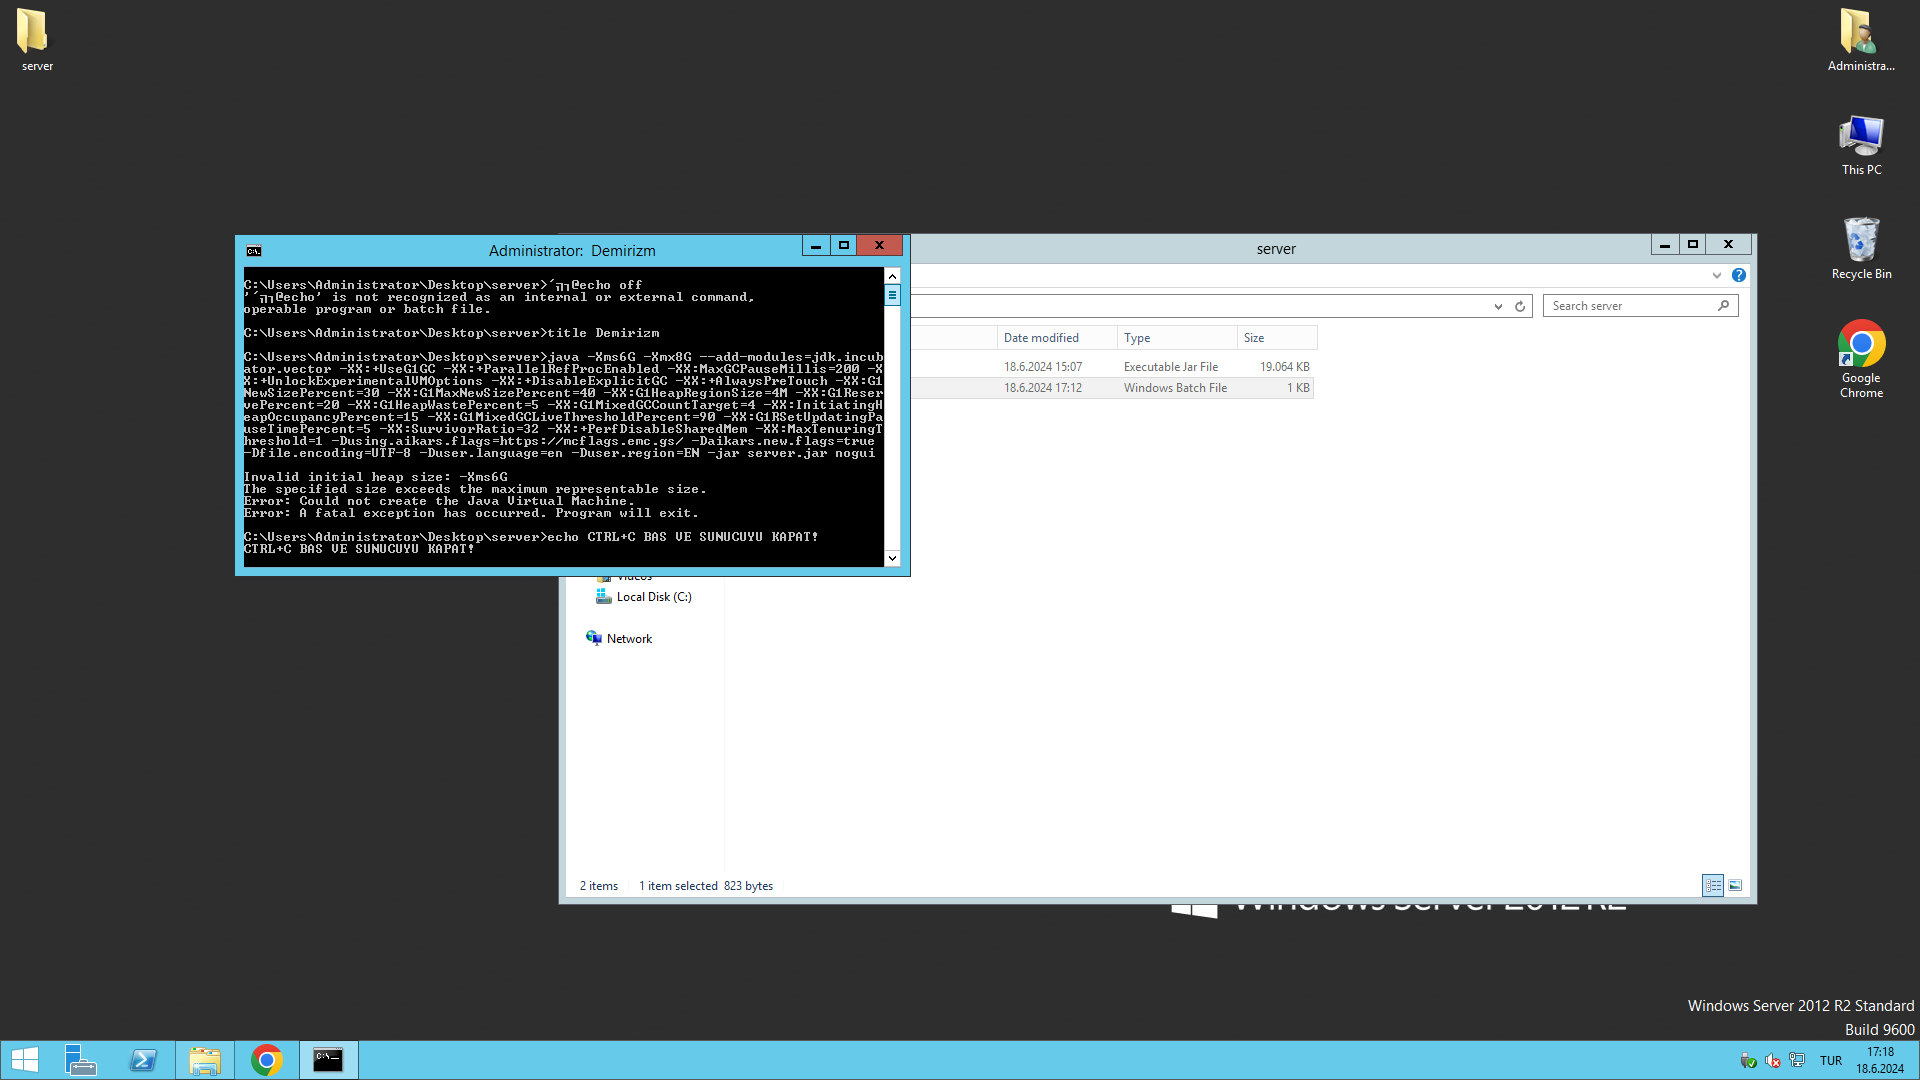This screenshot has width=1920, height=1080.
Task: Launch Google Chrome from the desktop shortcut
Action: (x=1861, y=359)
